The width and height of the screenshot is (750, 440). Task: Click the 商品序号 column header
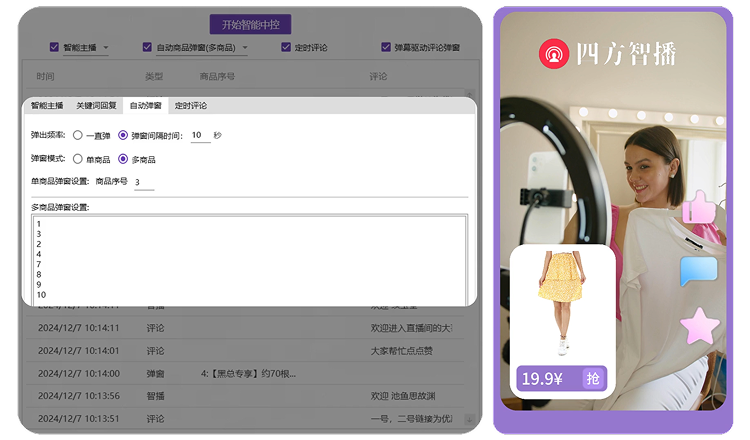pyautogui.click(x=217, y=77)
